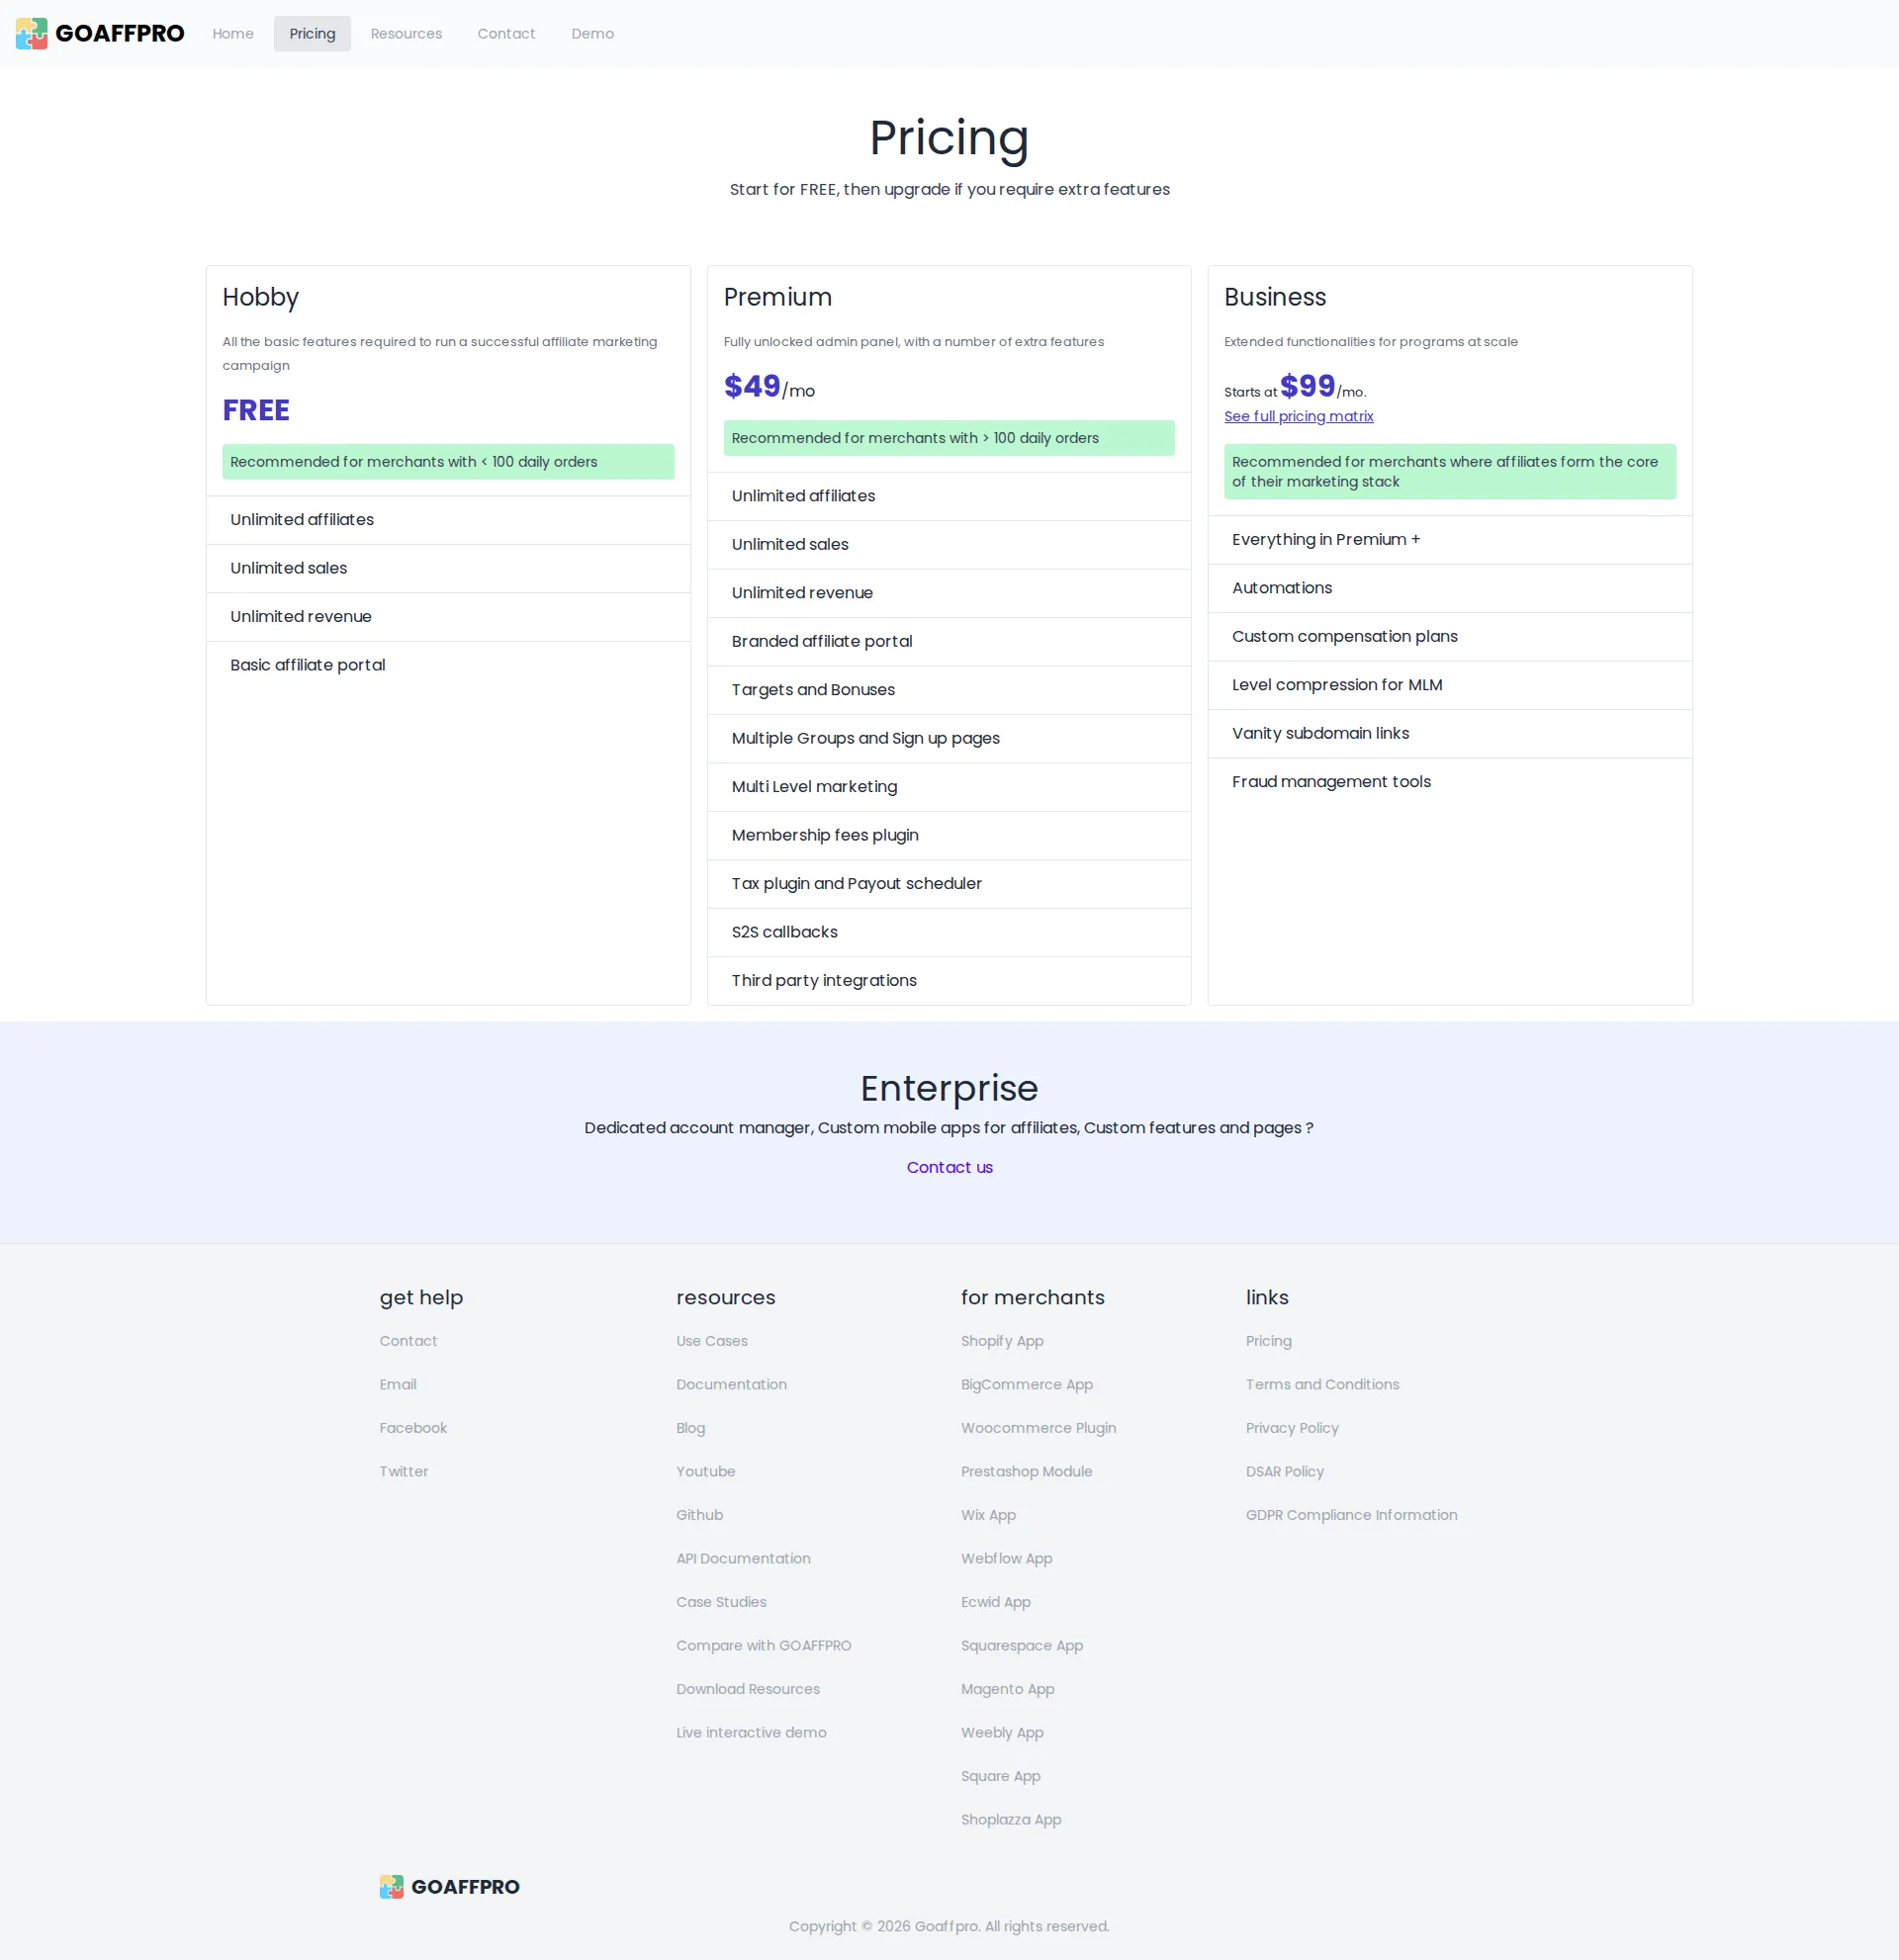View the Terms and Conditions page
This screenshot has height=1960, width=1899.
[x=1321, y=1384]
